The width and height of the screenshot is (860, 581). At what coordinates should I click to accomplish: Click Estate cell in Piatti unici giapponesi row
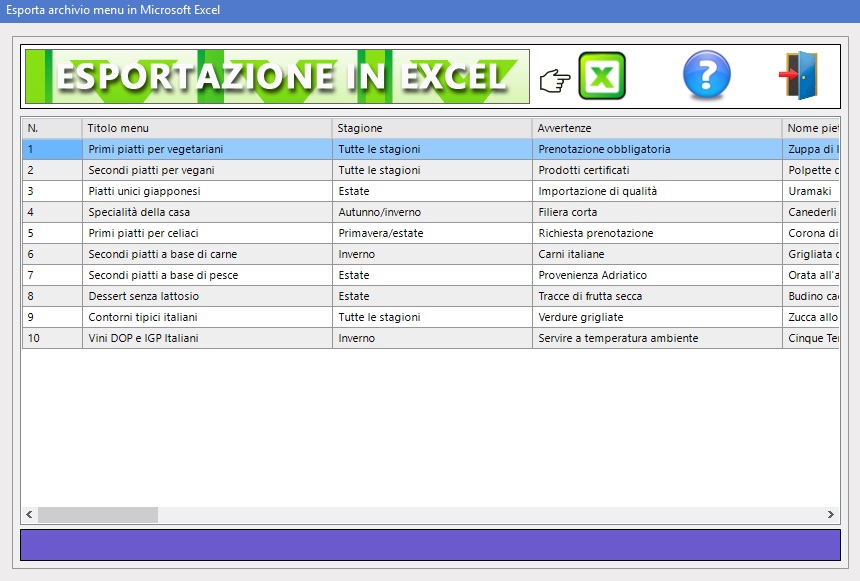click(432, 191)
